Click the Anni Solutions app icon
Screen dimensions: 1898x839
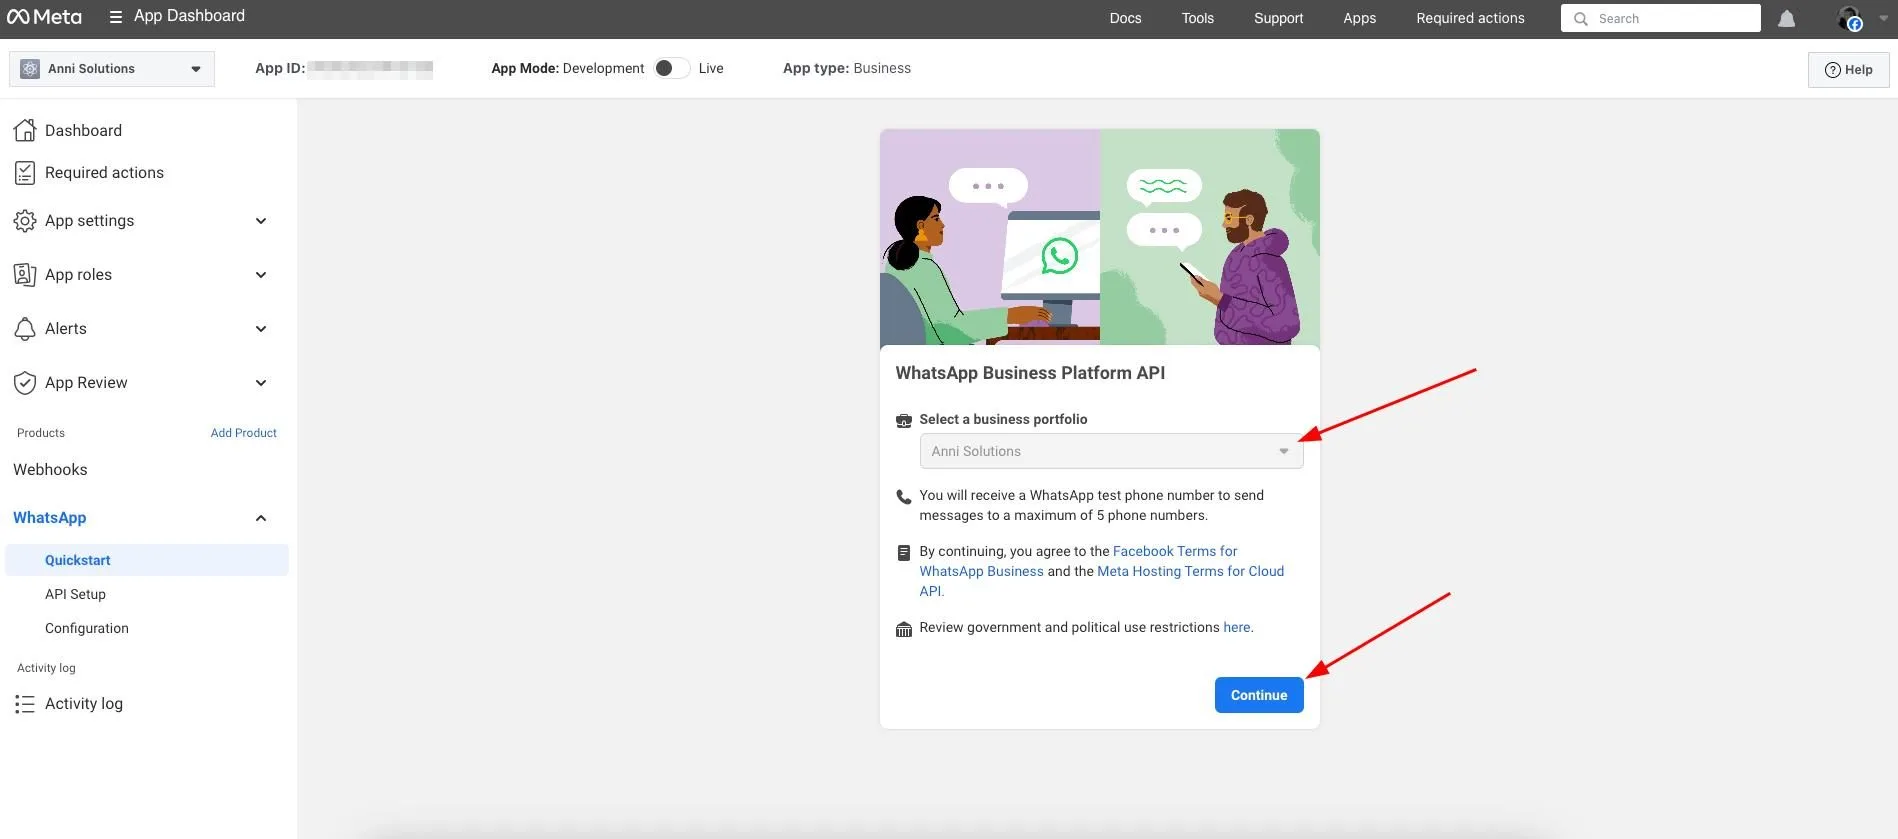[30, 69]
